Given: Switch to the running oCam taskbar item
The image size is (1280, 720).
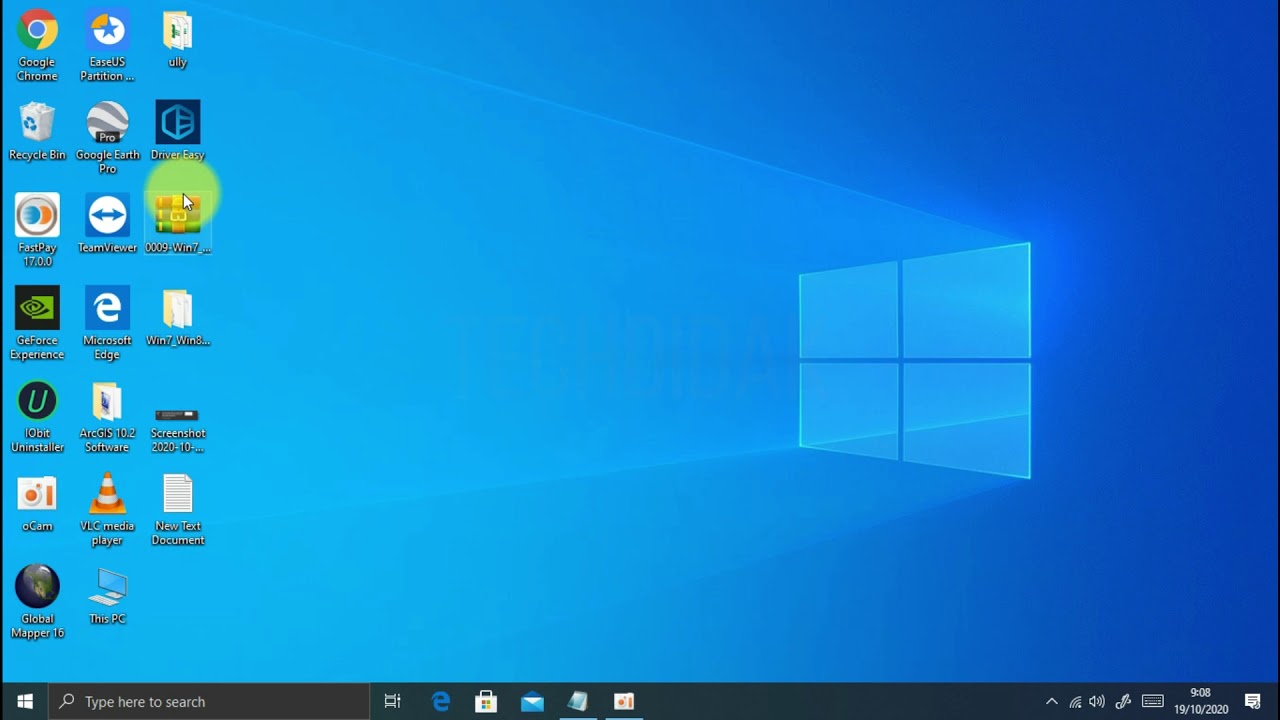Looking at the screenshot, I should point(624,701).
